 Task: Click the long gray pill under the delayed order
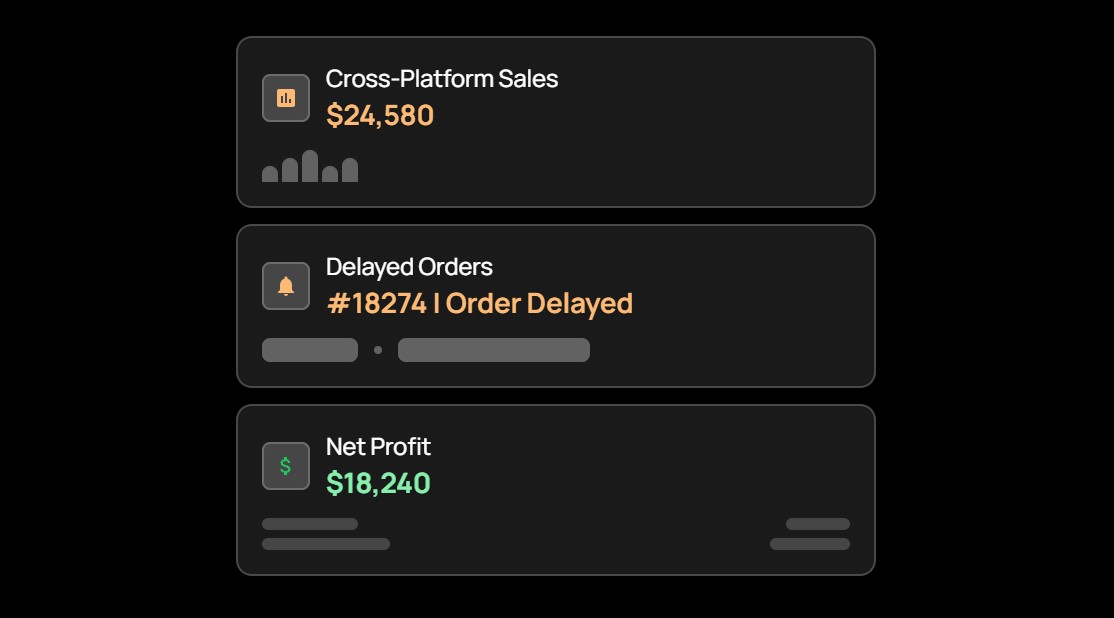494,350
